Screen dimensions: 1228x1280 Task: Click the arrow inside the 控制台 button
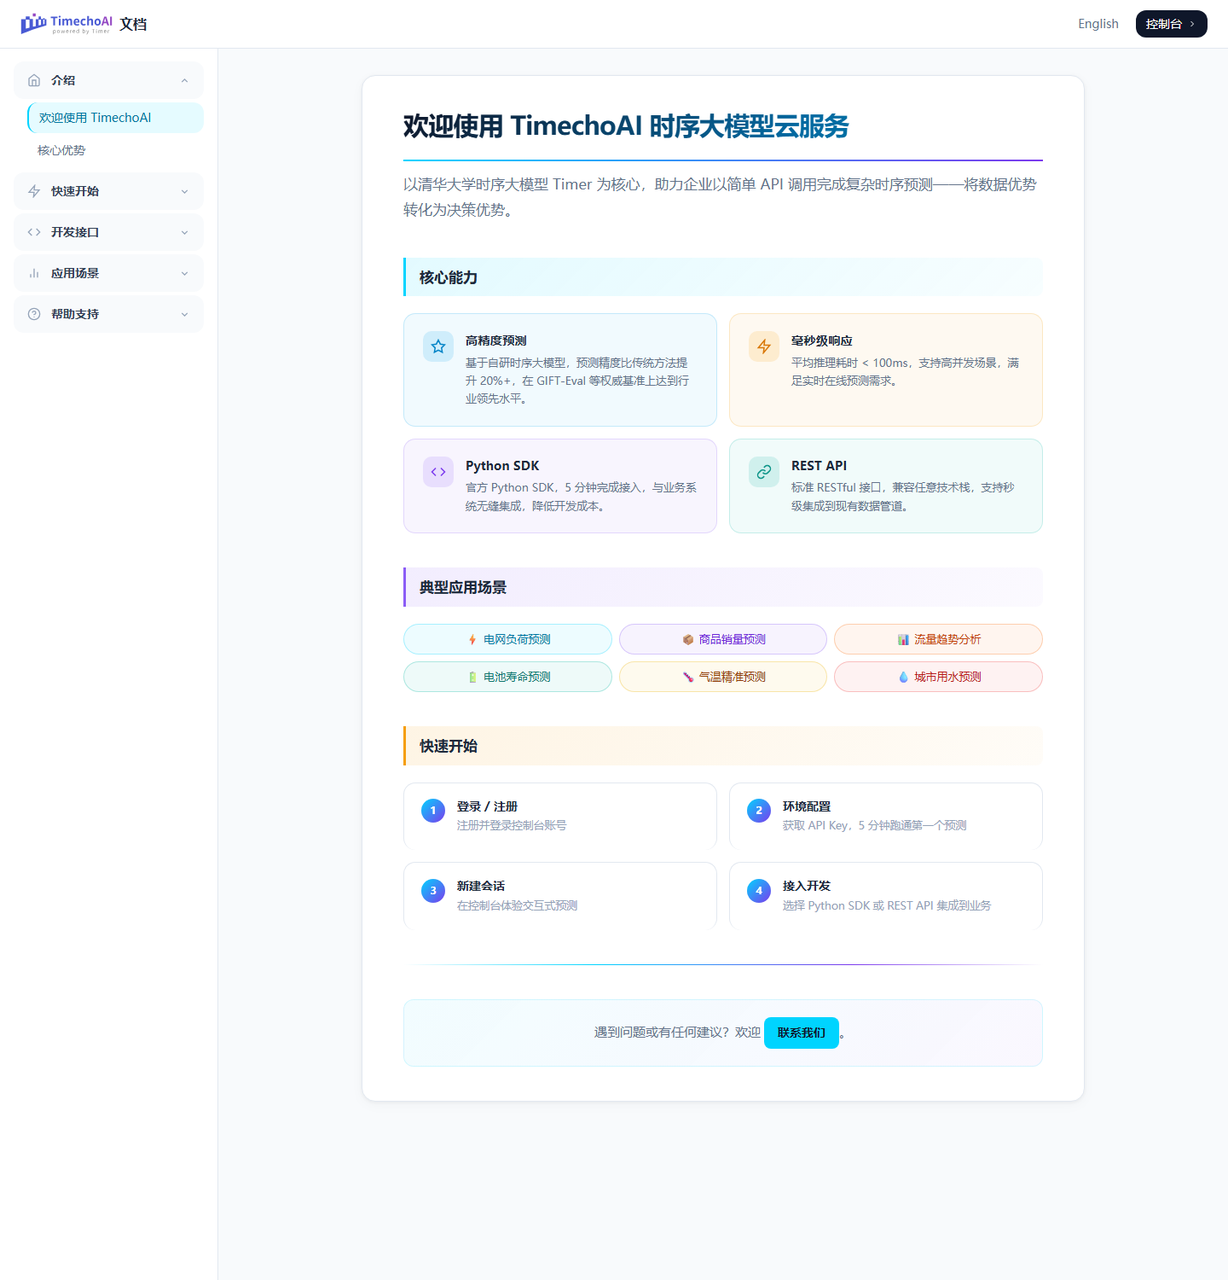(x=1192, y=24)
